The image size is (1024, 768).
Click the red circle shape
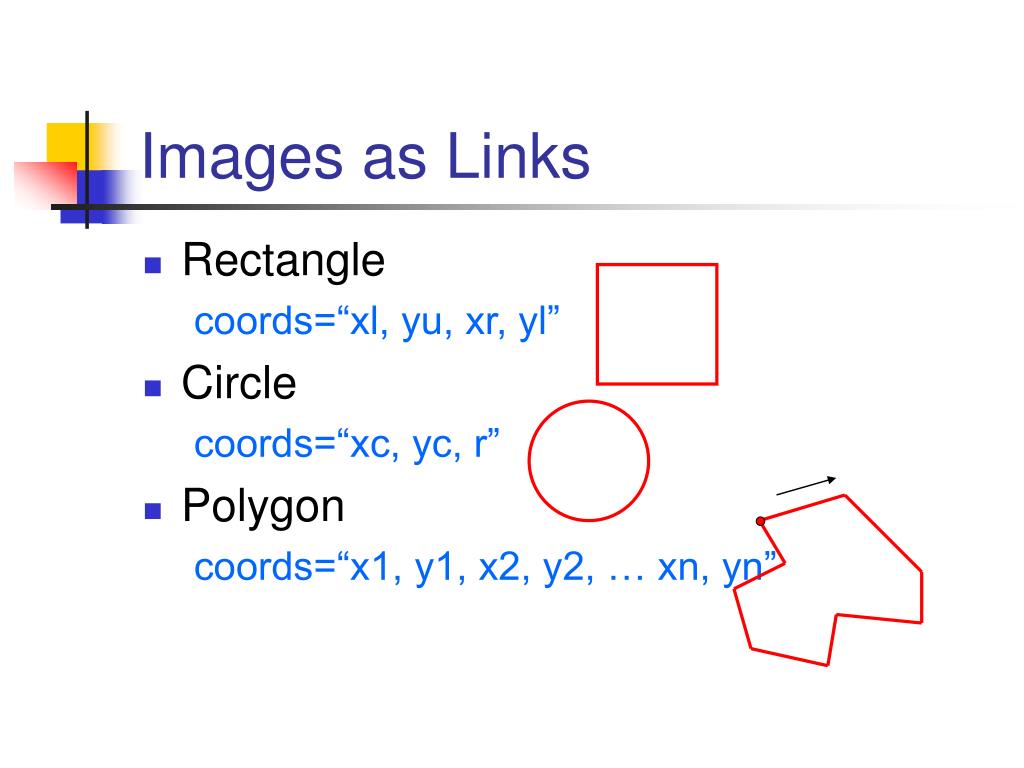click(588, 461)
